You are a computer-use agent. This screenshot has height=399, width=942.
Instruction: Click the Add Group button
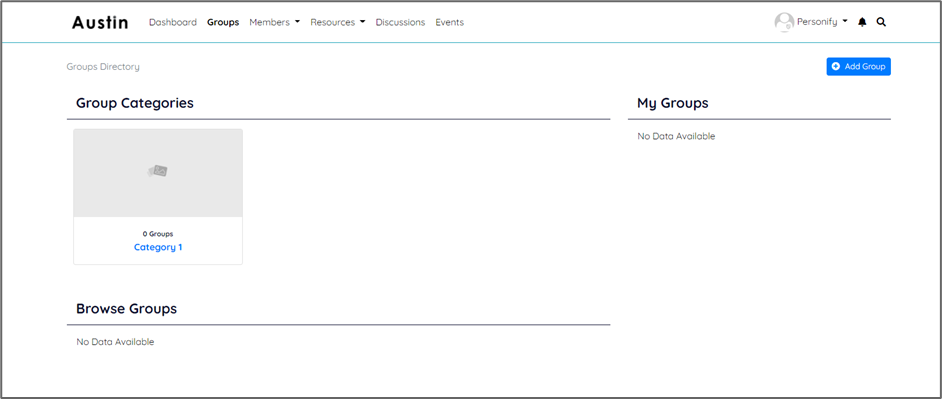(x=858, y=67)
